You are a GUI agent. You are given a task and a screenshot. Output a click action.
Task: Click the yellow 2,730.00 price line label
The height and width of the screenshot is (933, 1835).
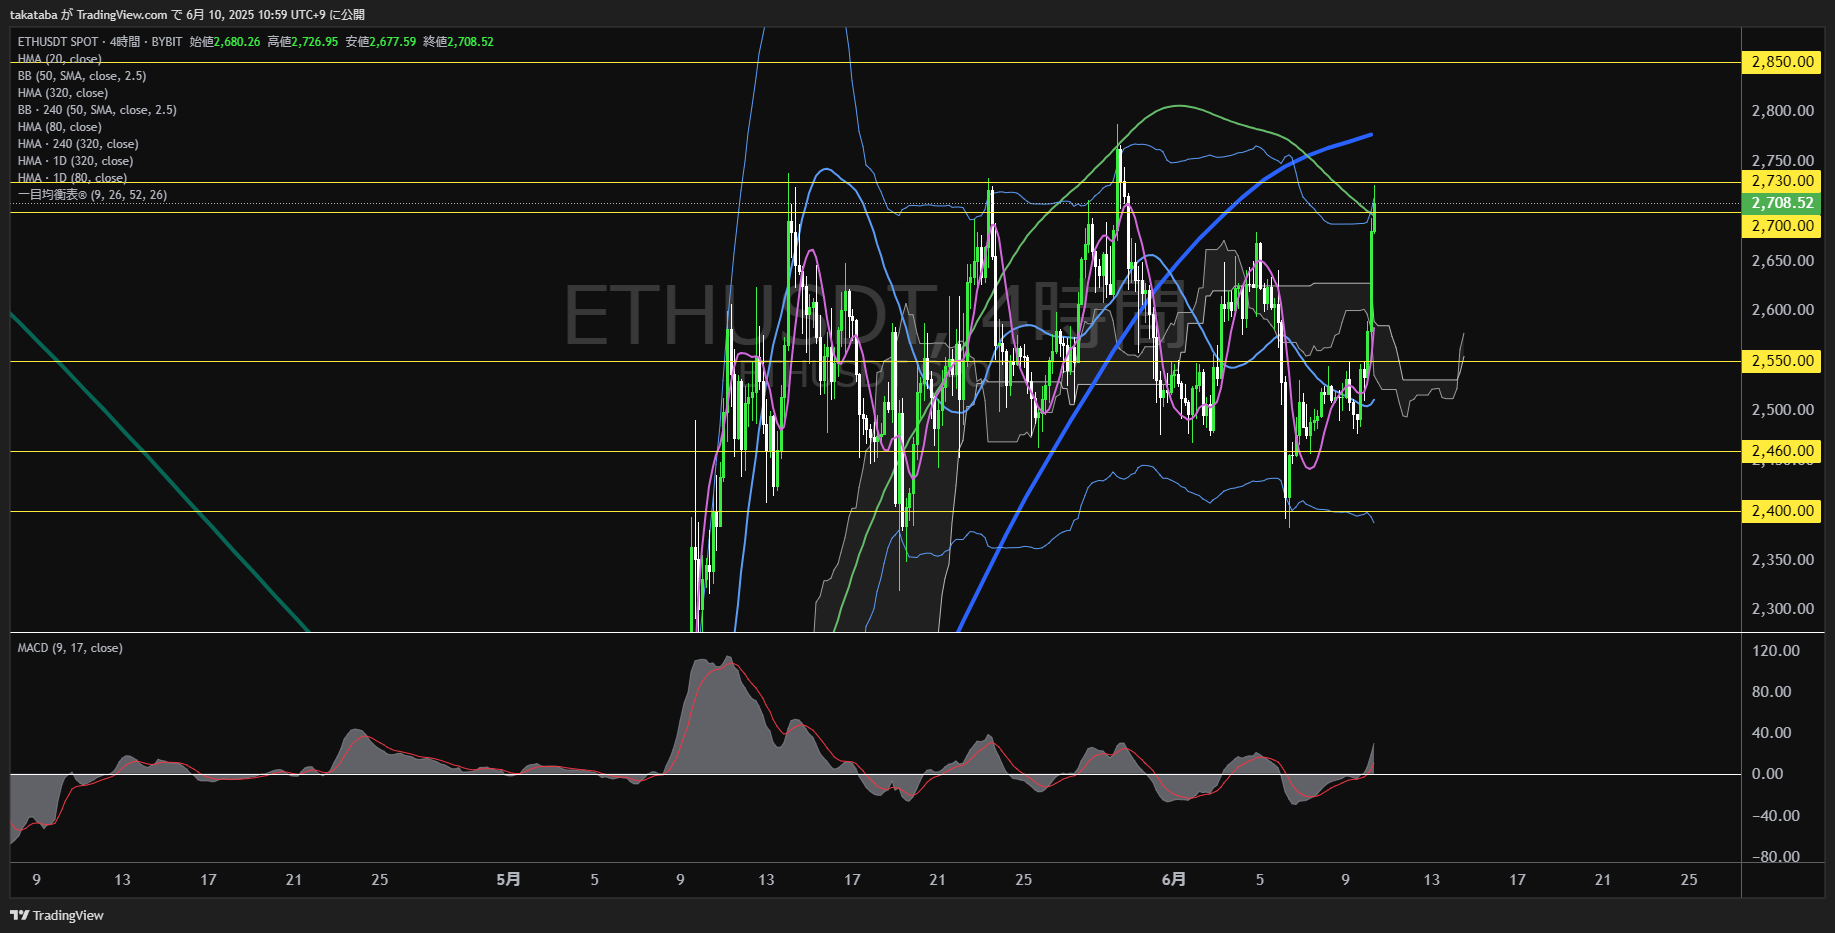1783,181
